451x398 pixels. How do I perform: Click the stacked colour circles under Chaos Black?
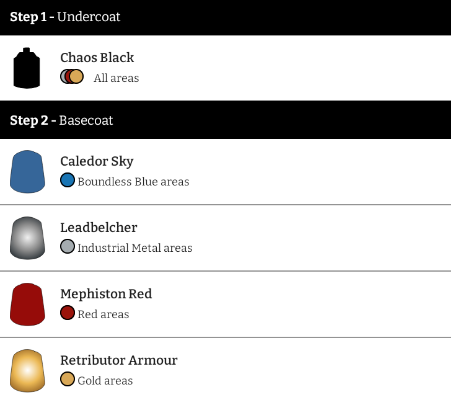[72, 77]
